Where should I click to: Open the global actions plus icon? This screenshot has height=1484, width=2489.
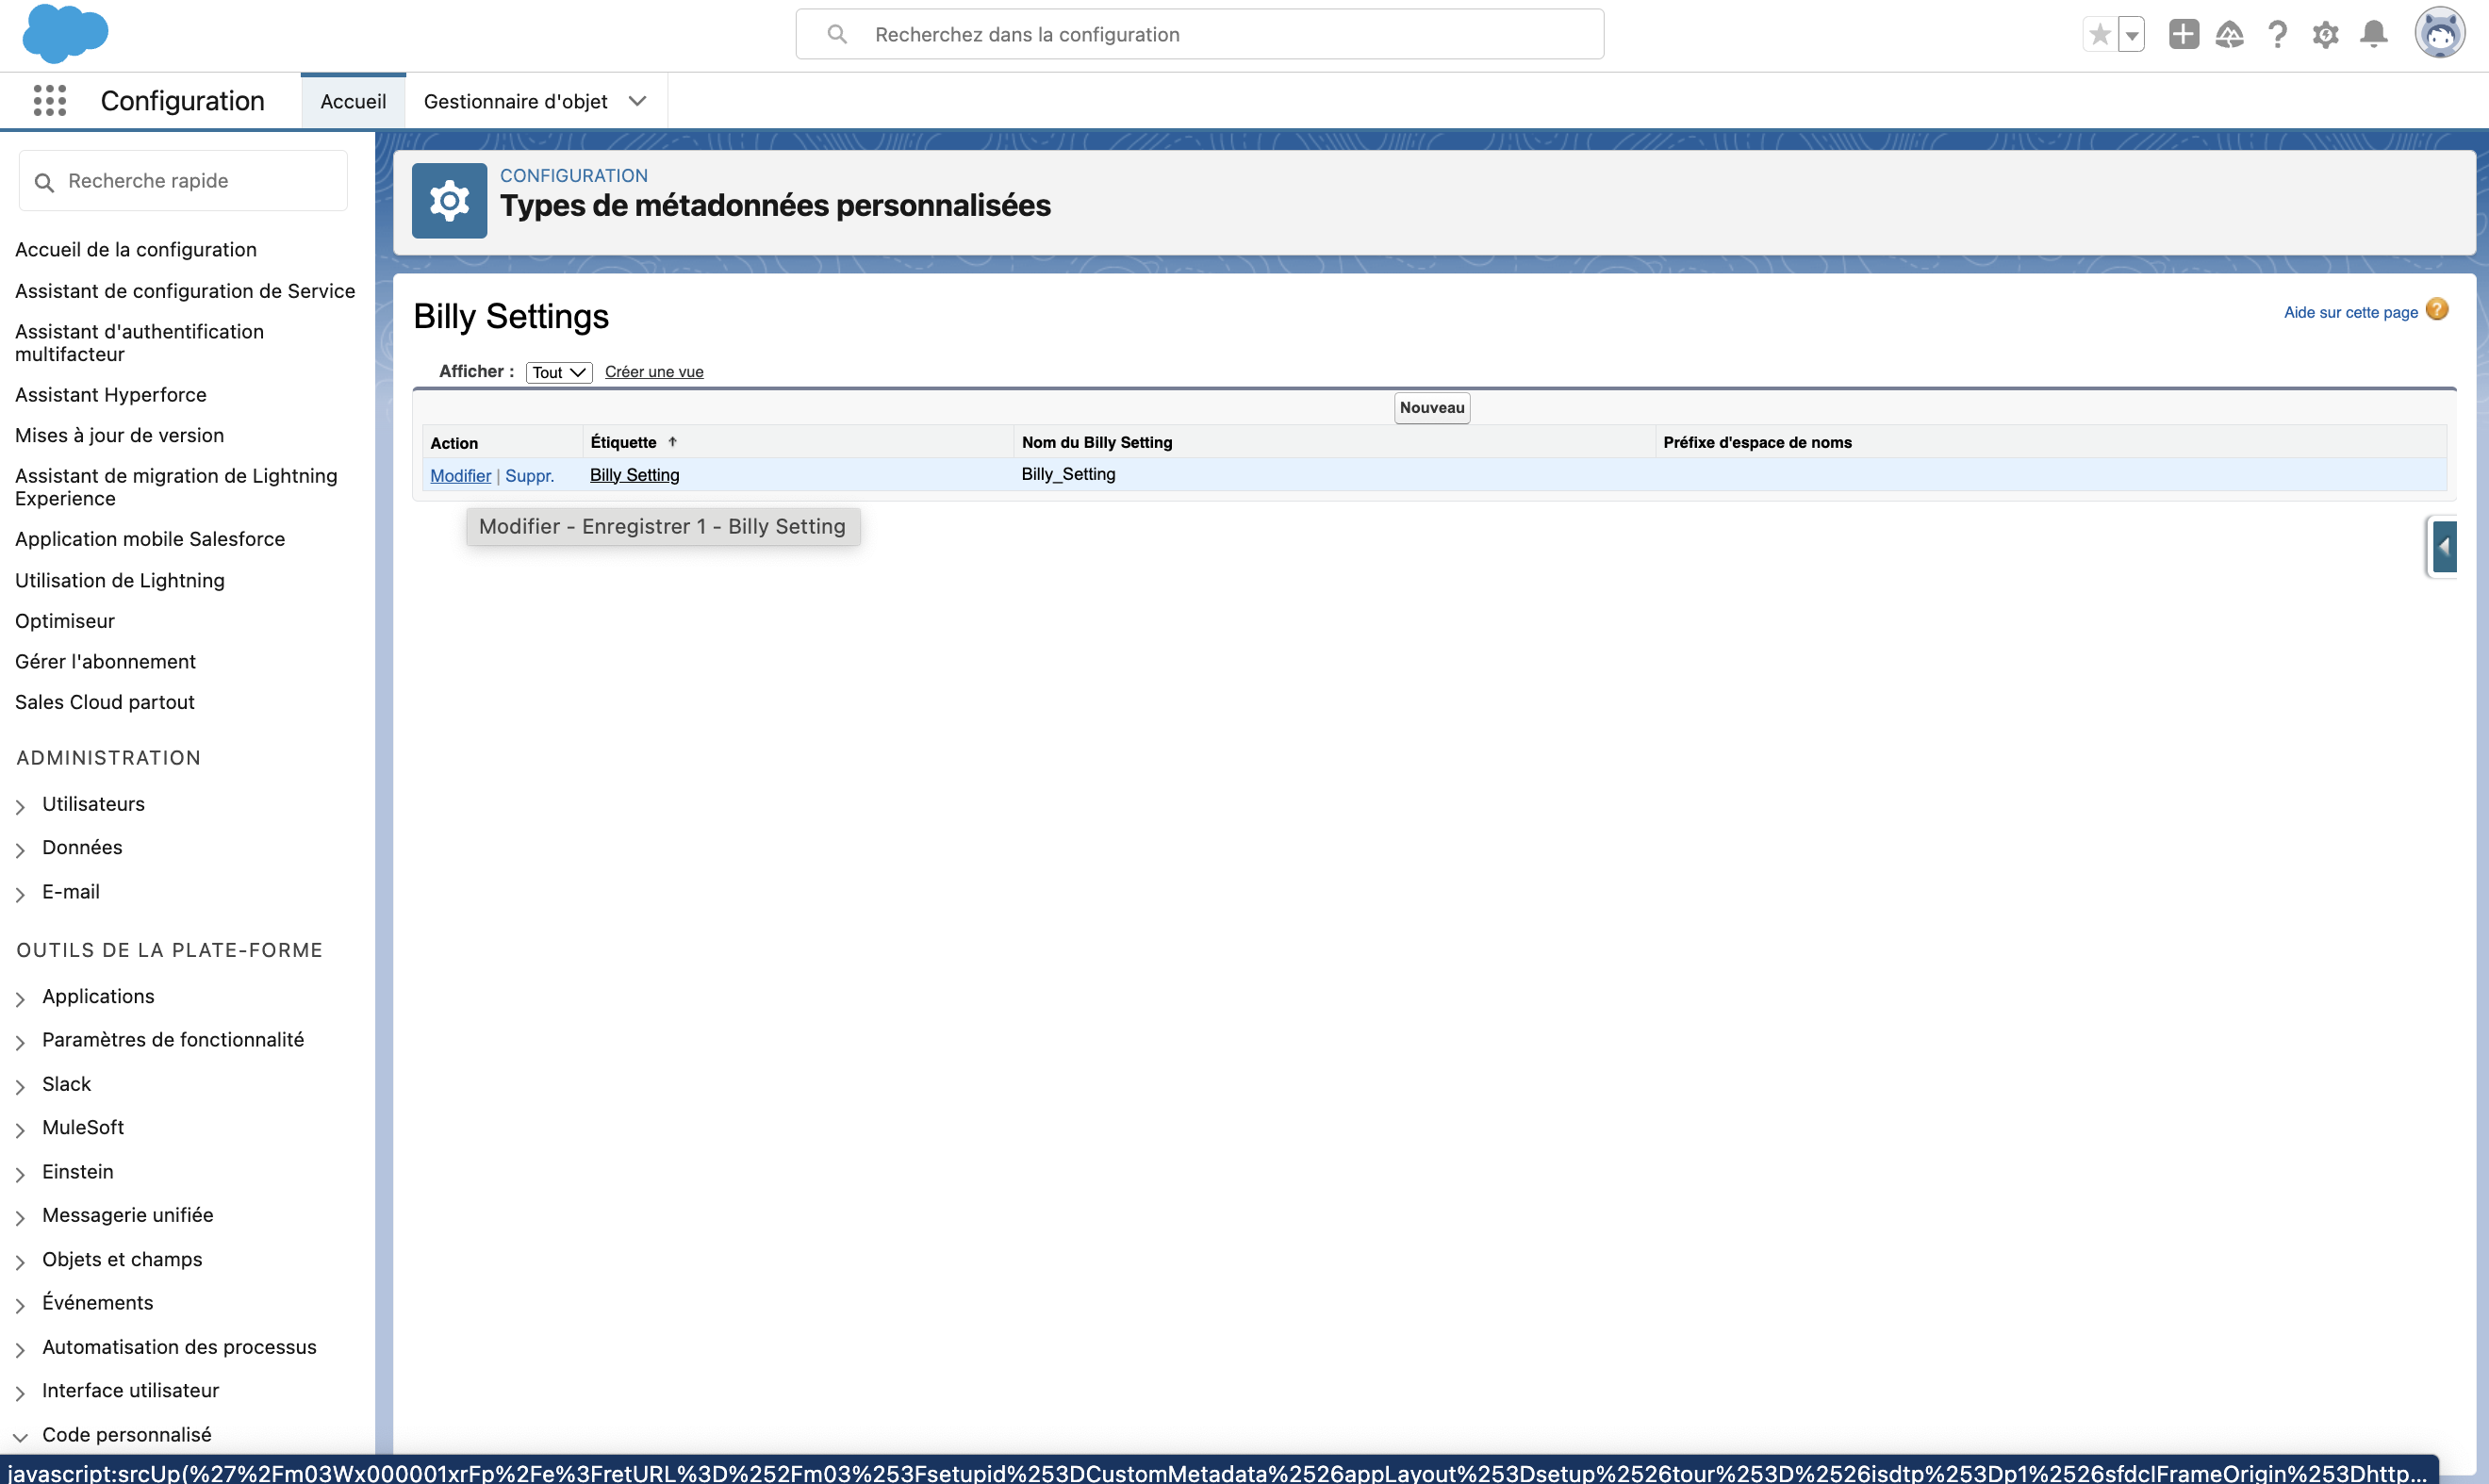2183,34
